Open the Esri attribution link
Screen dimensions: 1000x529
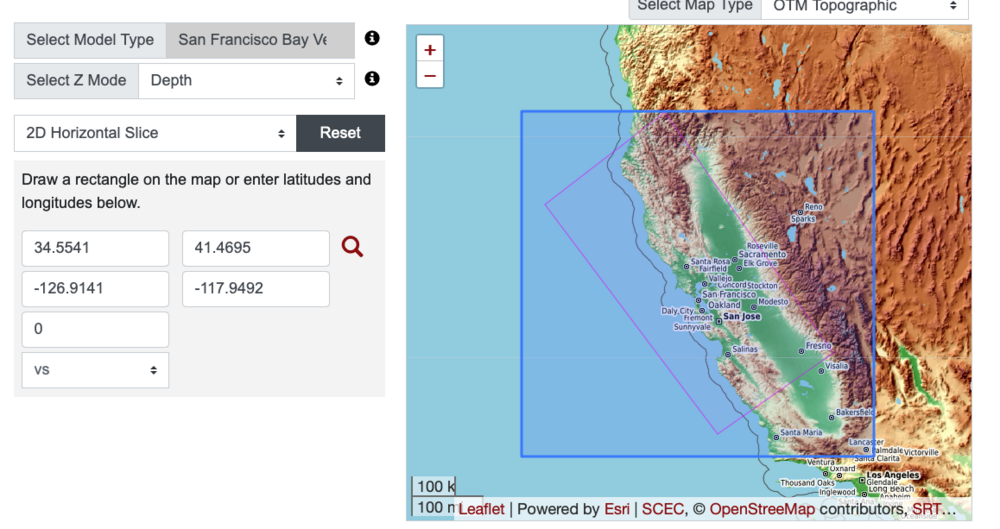click(617, 509)
